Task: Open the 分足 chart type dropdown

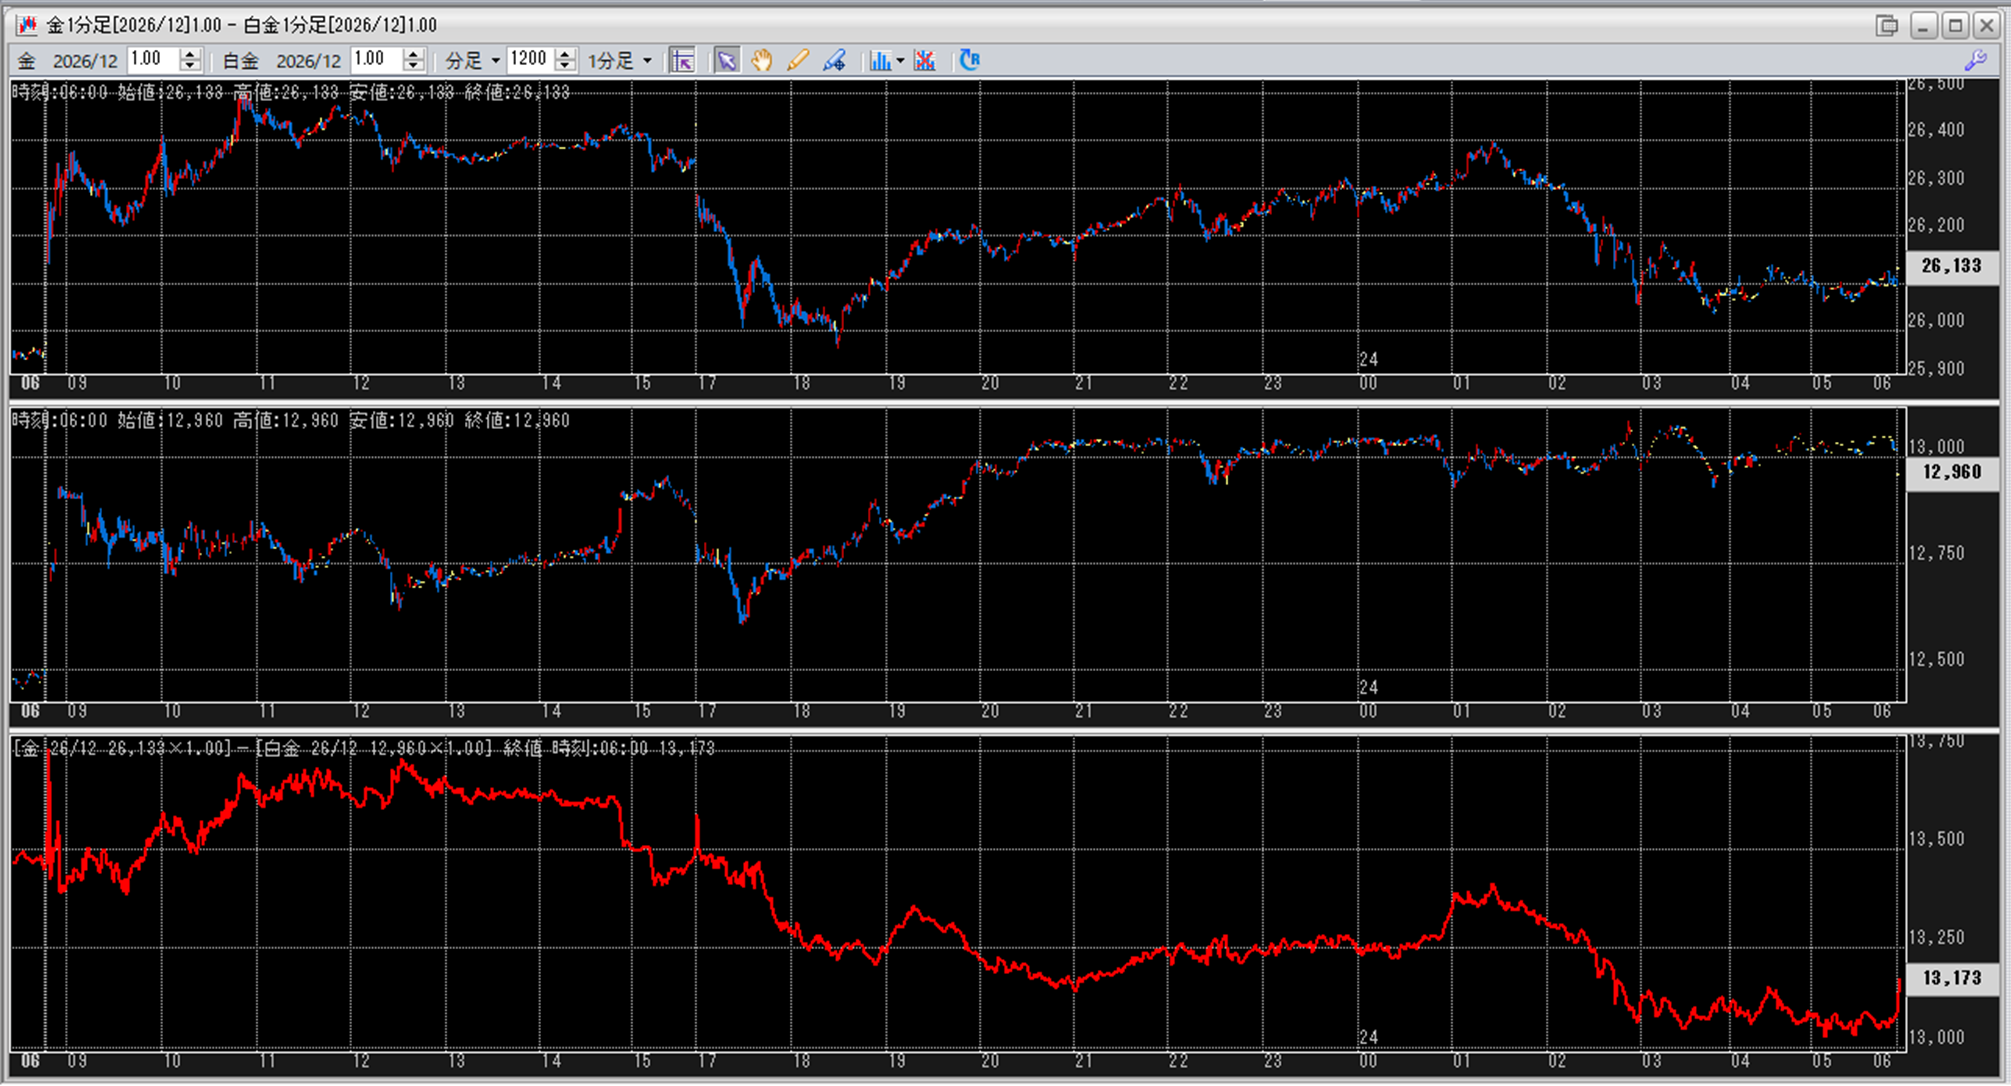Action: click(x=473, y=61)
